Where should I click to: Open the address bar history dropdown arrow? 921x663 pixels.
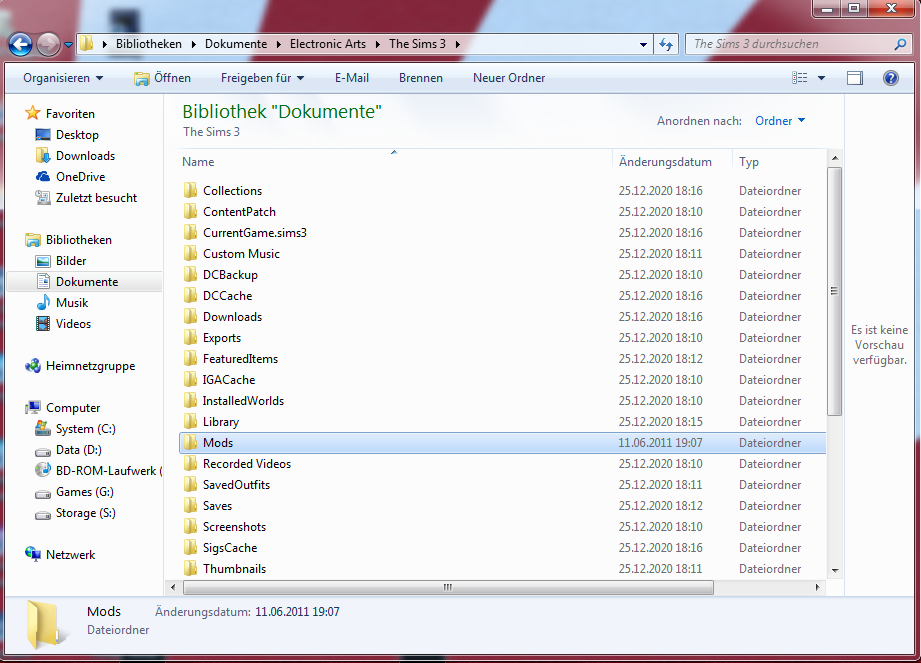[x=643, y=44]
